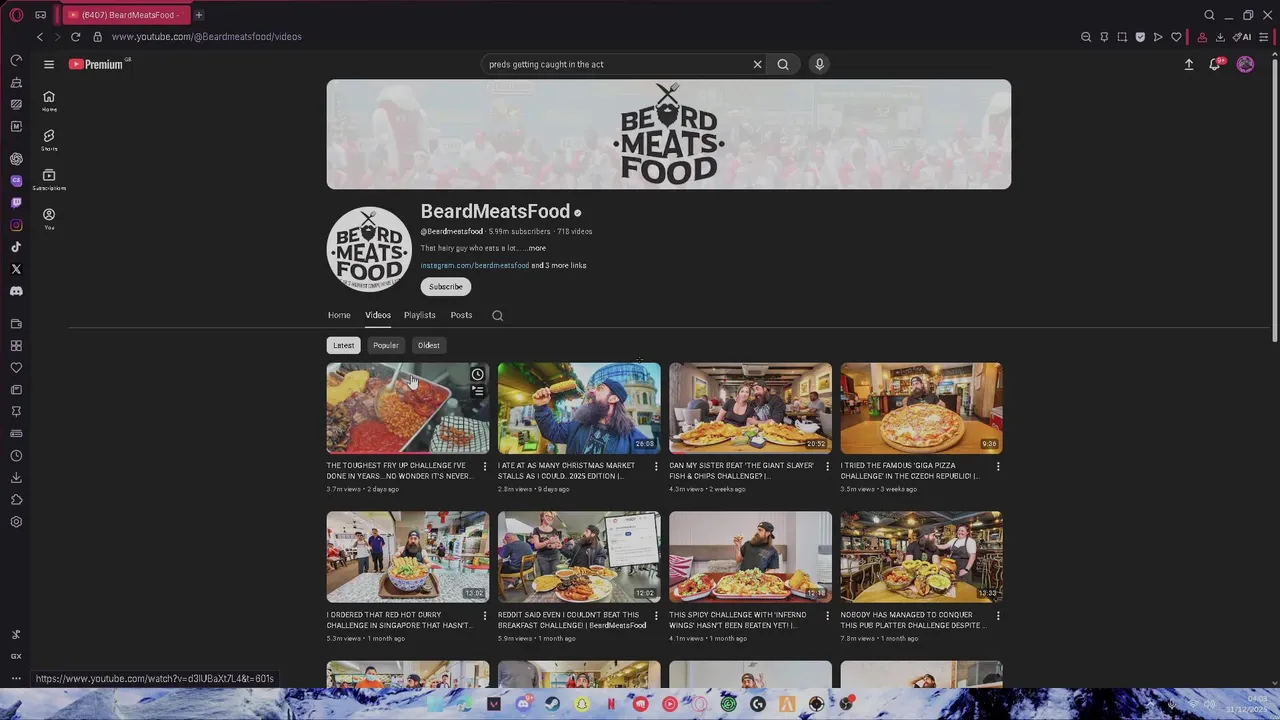
Task: Open Discord from the Opera sidebar
Action: 16,291
